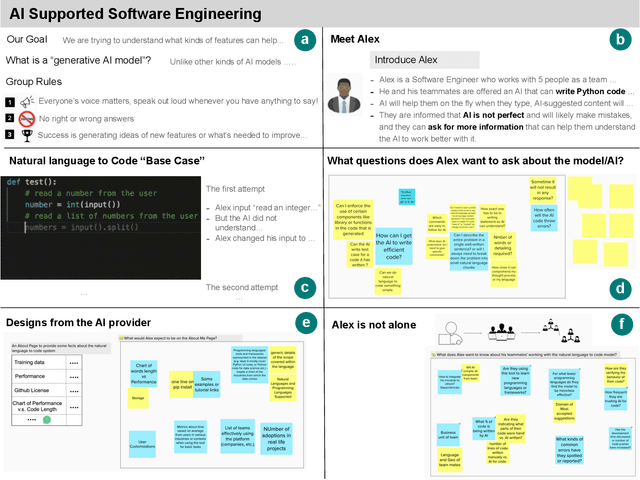
Task: Click Alex's avatar portrait
Action: point(344,95)
